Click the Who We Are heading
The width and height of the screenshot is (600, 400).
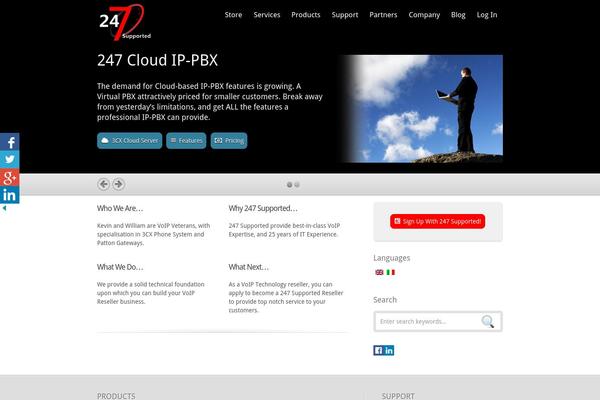click(120, 208)
